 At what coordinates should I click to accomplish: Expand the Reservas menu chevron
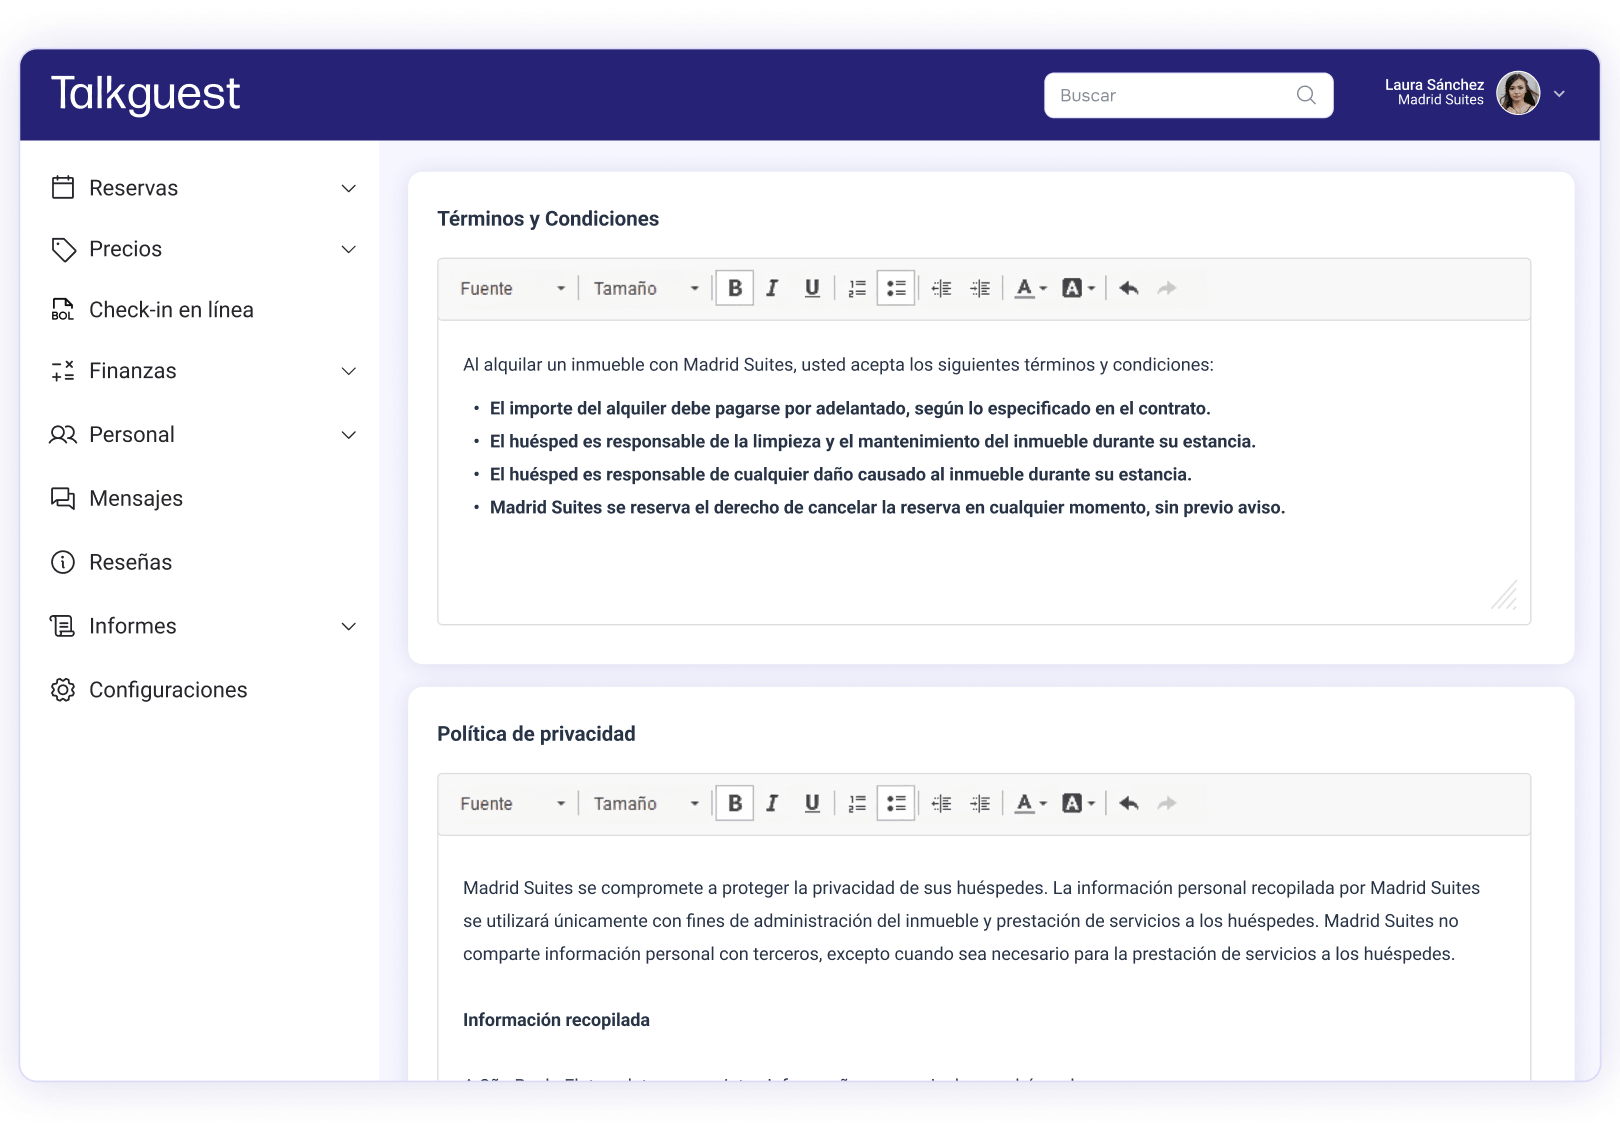[349, 188]
